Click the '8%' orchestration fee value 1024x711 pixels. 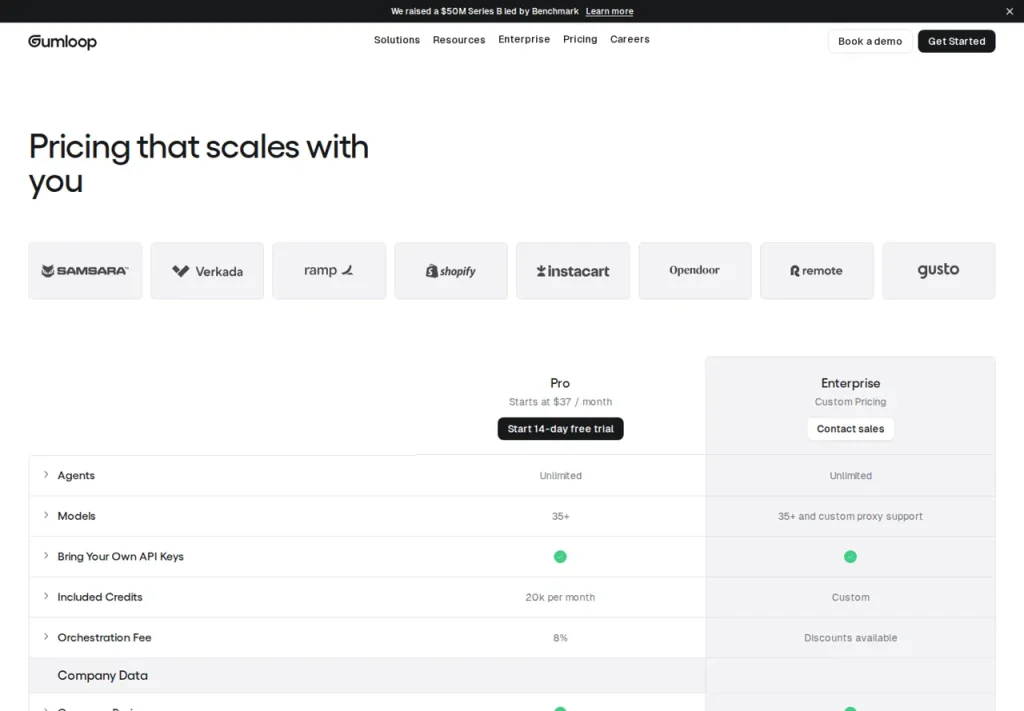click(x=560, y=637)
